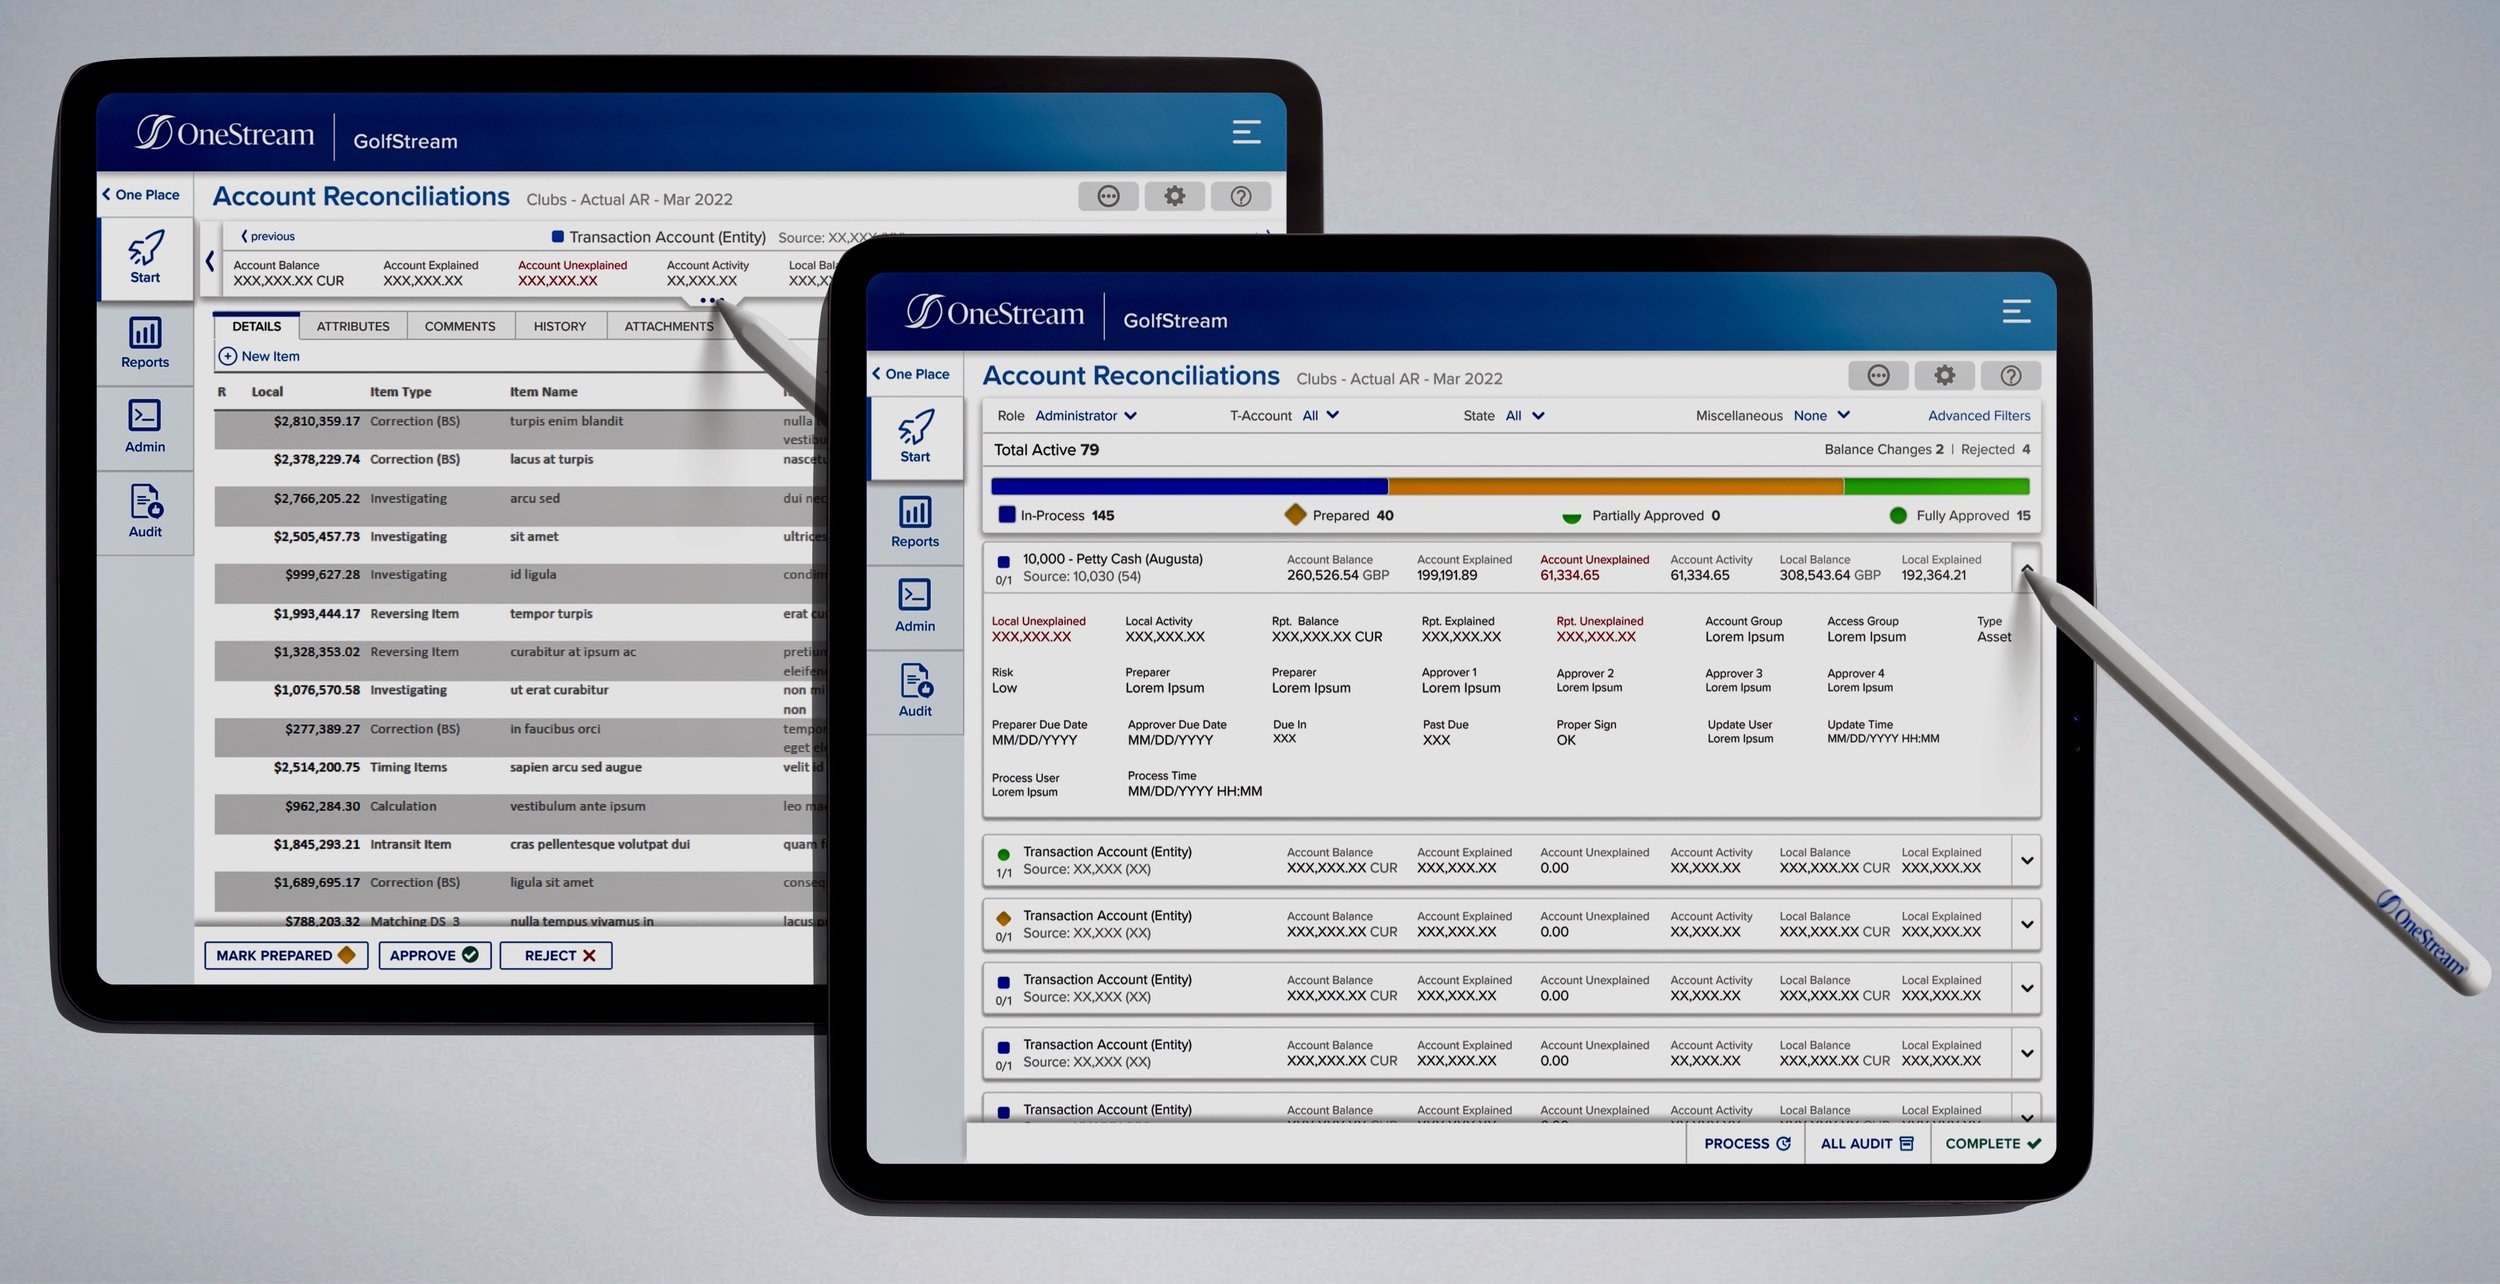Select row with $2,810,359.17 amount
Image resolution: width=2500 pixels, height=1284 pixels.
tap(520, 430)
